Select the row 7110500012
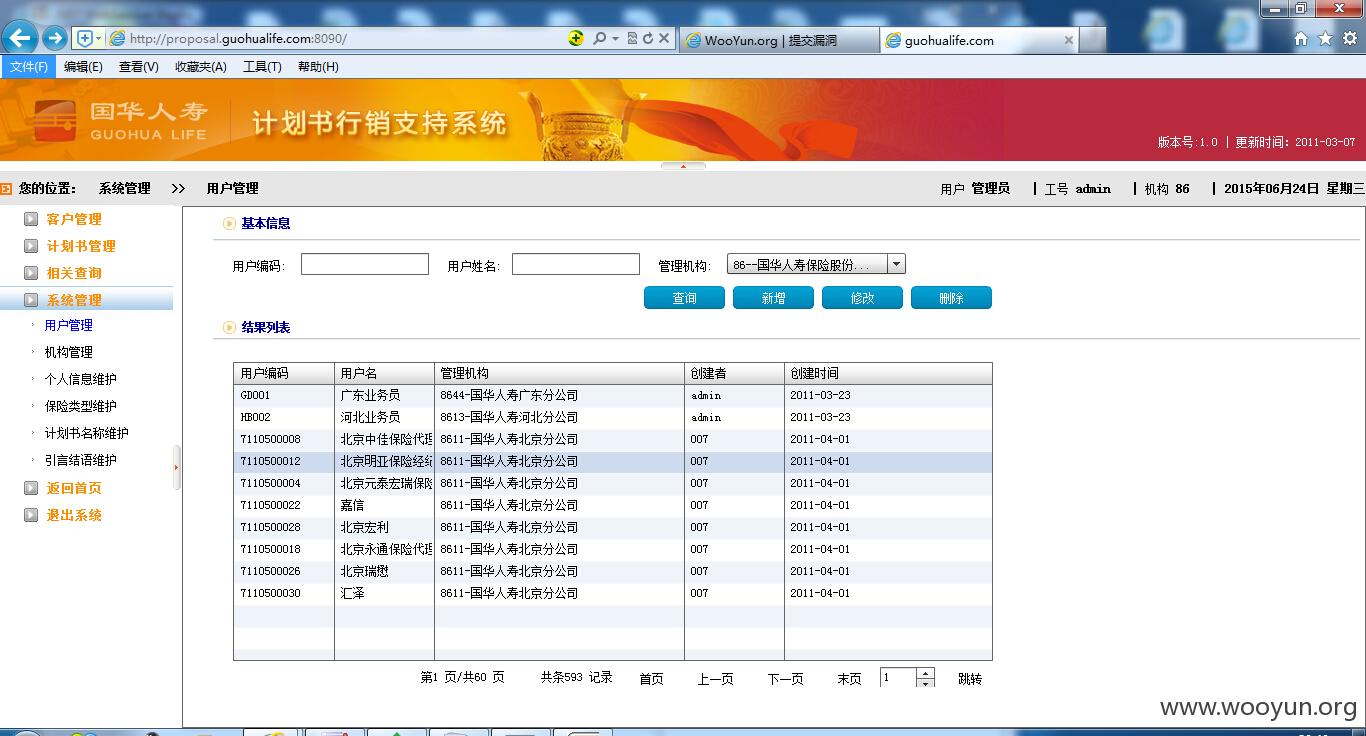 coord(613,461)
